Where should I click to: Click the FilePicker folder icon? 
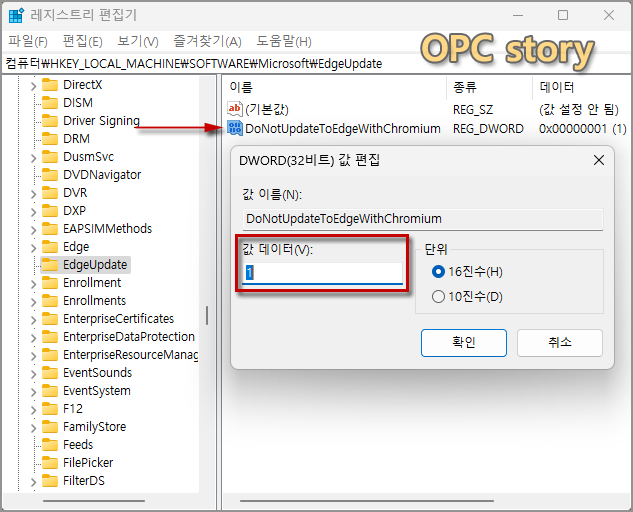pos(50,463)
